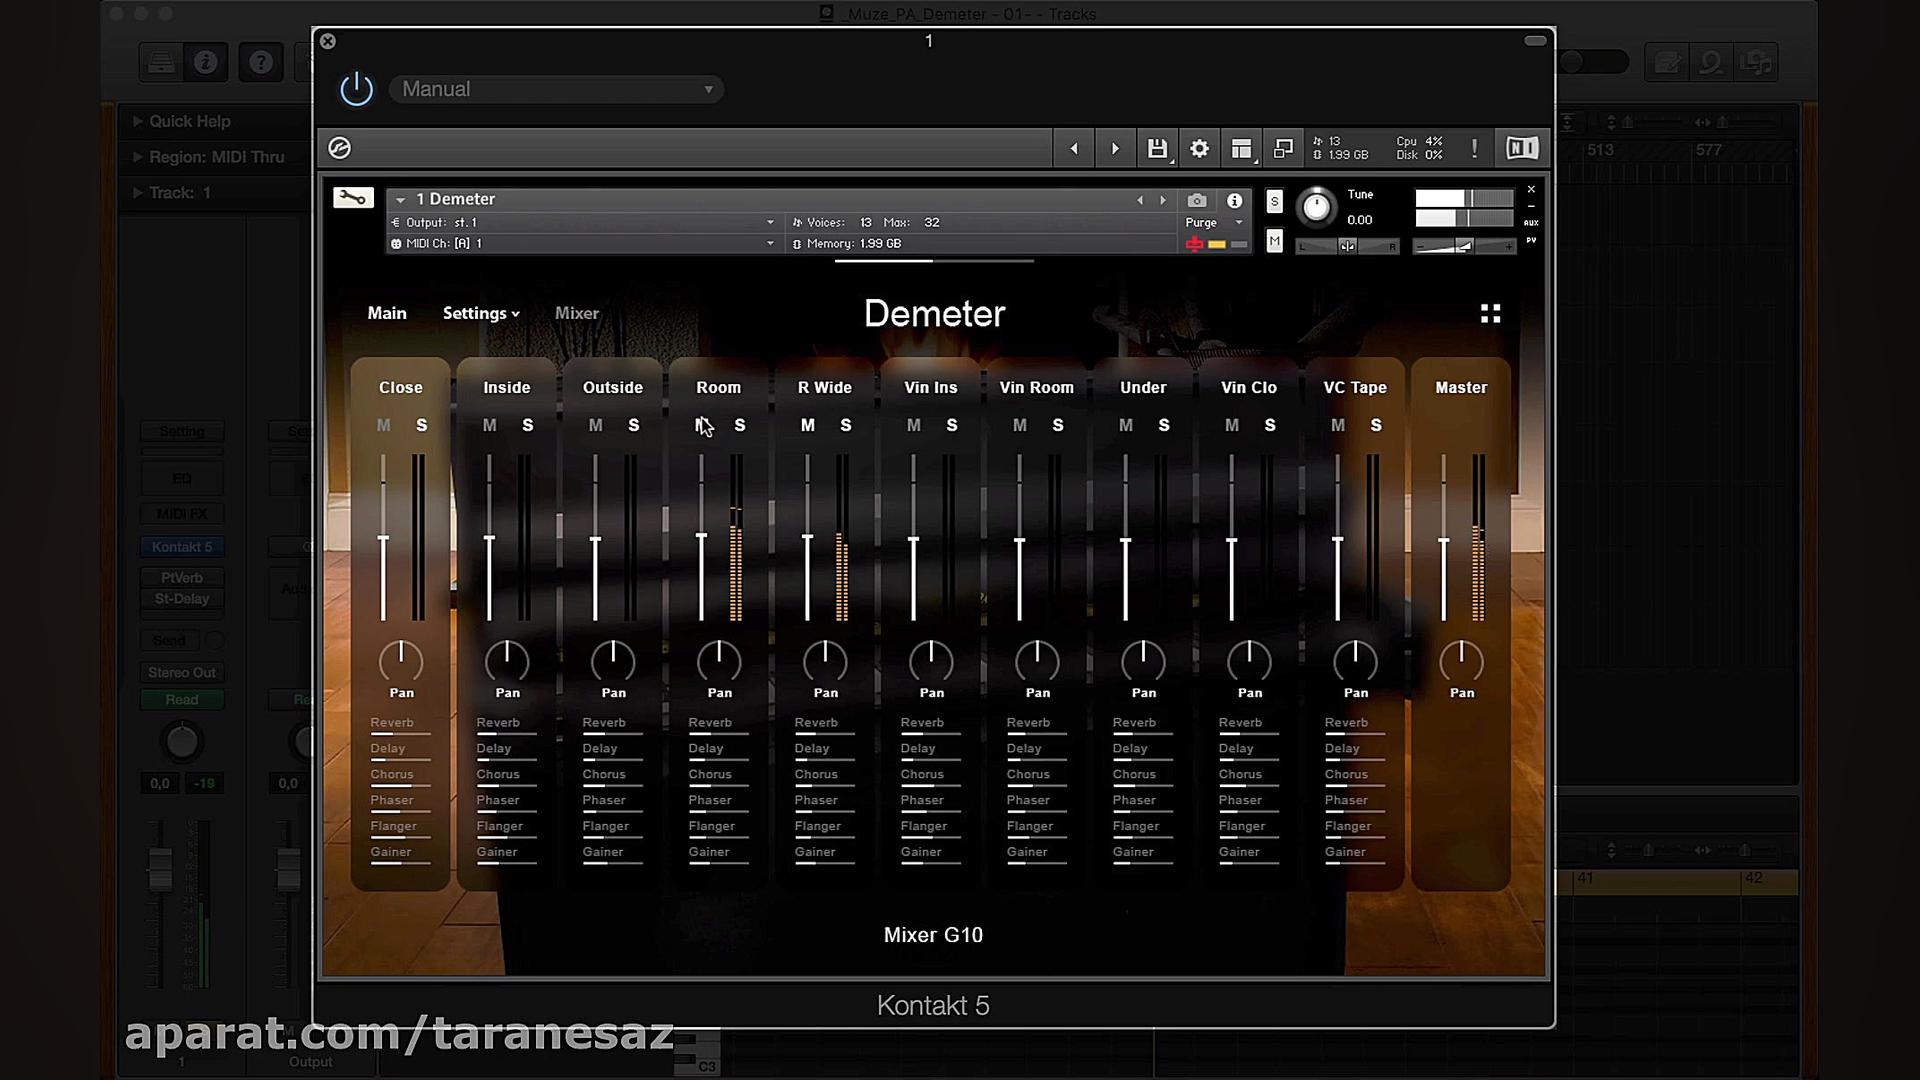The width and height of the screenshot is (1920, 1080).
Task: Switch to the Mixer tab
Action: (x=577, y=314)
